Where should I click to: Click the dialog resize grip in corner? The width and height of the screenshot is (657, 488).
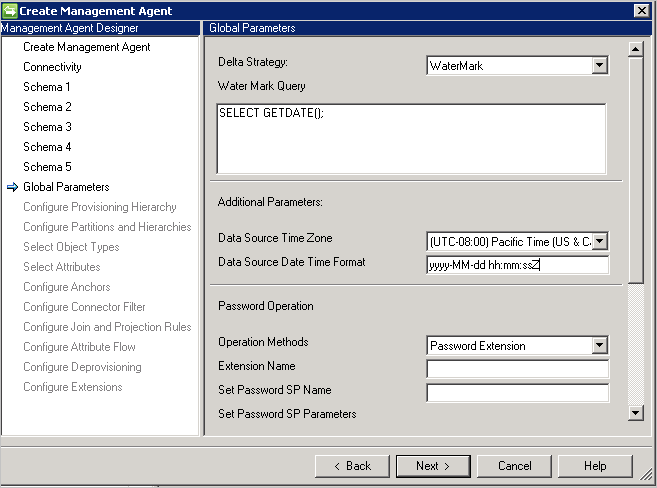[648, 475]
